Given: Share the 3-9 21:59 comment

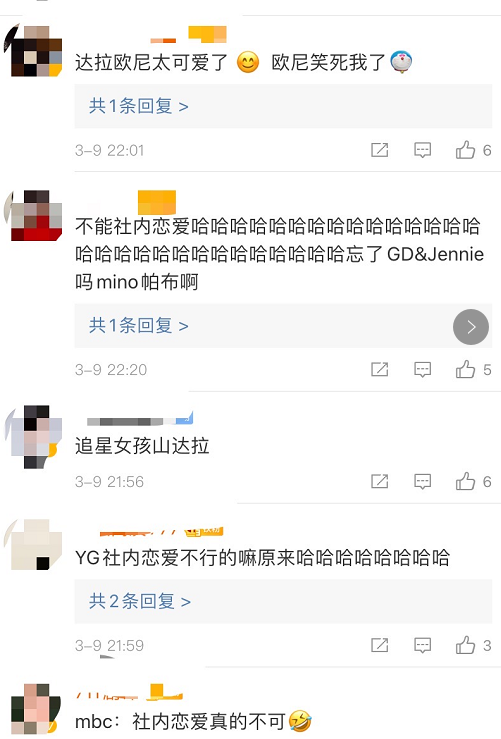Looking at the screenshot, I should [379, 645].
